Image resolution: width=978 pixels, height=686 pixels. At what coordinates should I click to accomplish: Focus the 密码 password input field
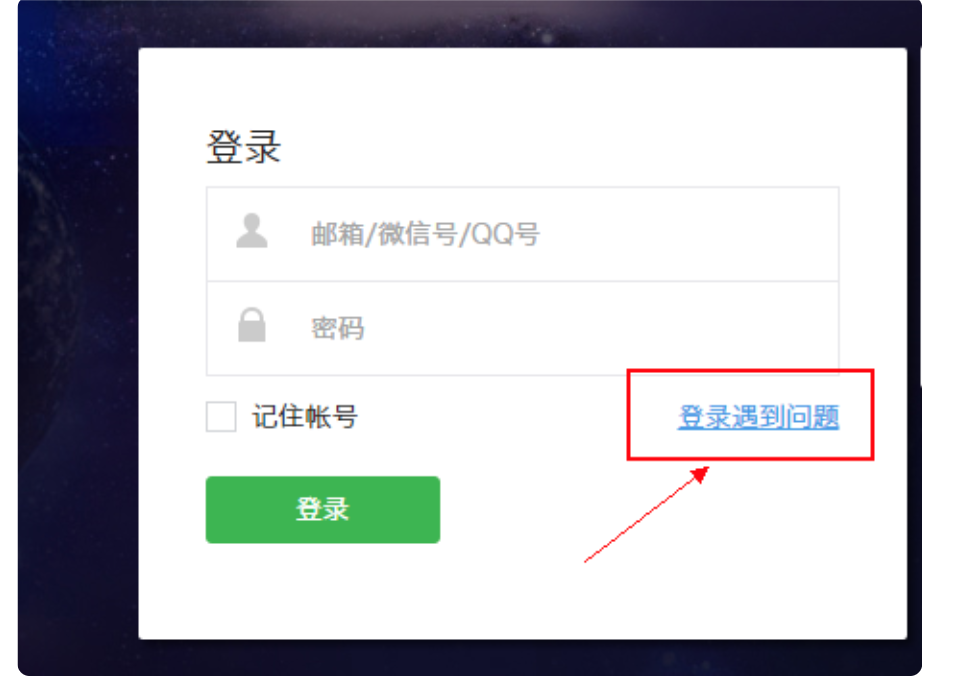coord(522,328)
